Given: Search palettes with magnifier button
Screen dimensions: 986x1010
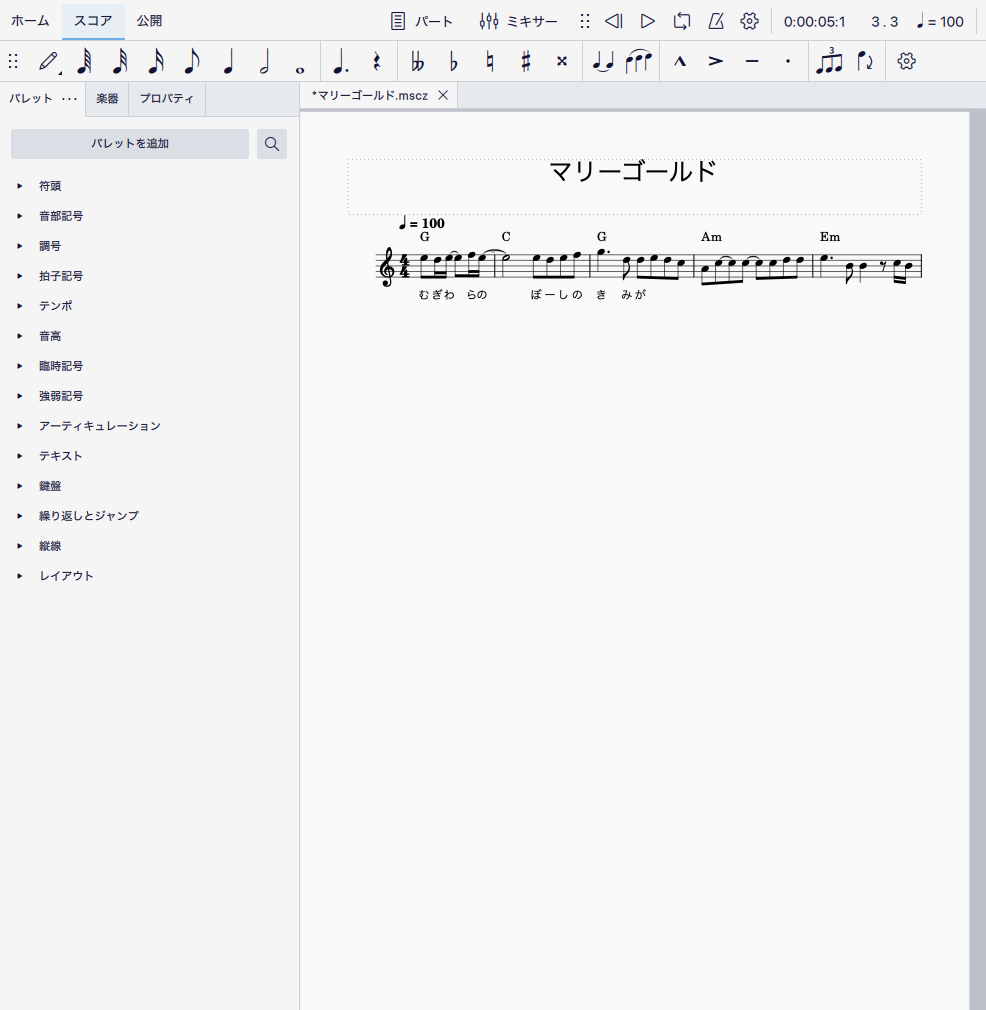Looking at the screenshot, I should click(x=272, y=144).
